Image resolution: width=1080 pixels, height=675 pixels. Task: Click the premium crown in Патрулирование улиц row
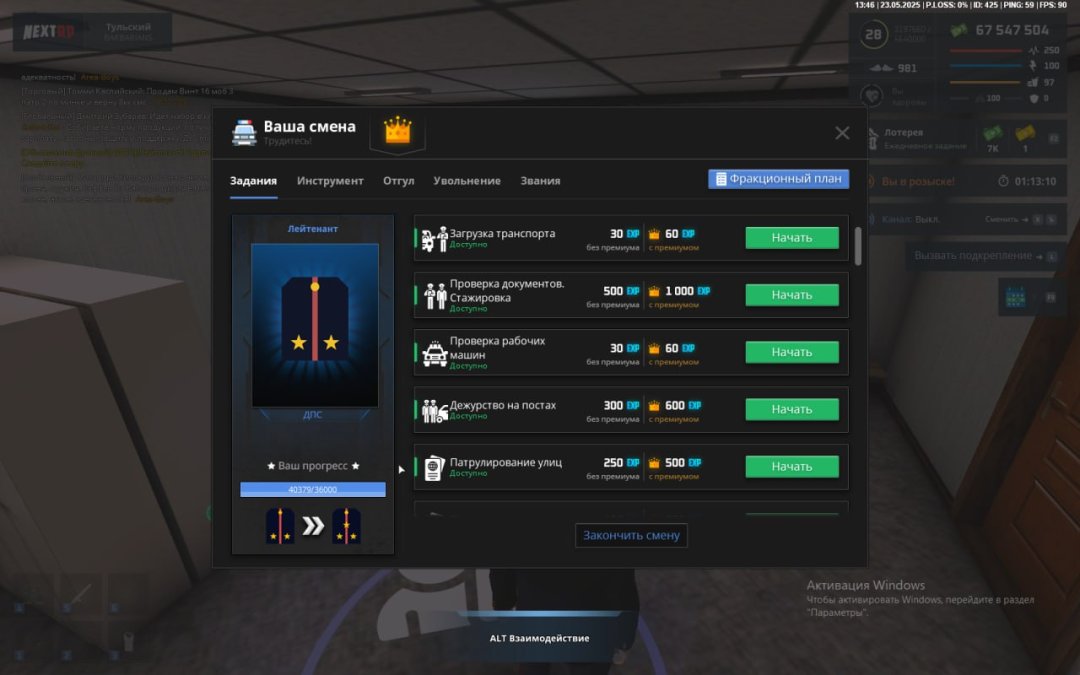click(x=654, y=463)
